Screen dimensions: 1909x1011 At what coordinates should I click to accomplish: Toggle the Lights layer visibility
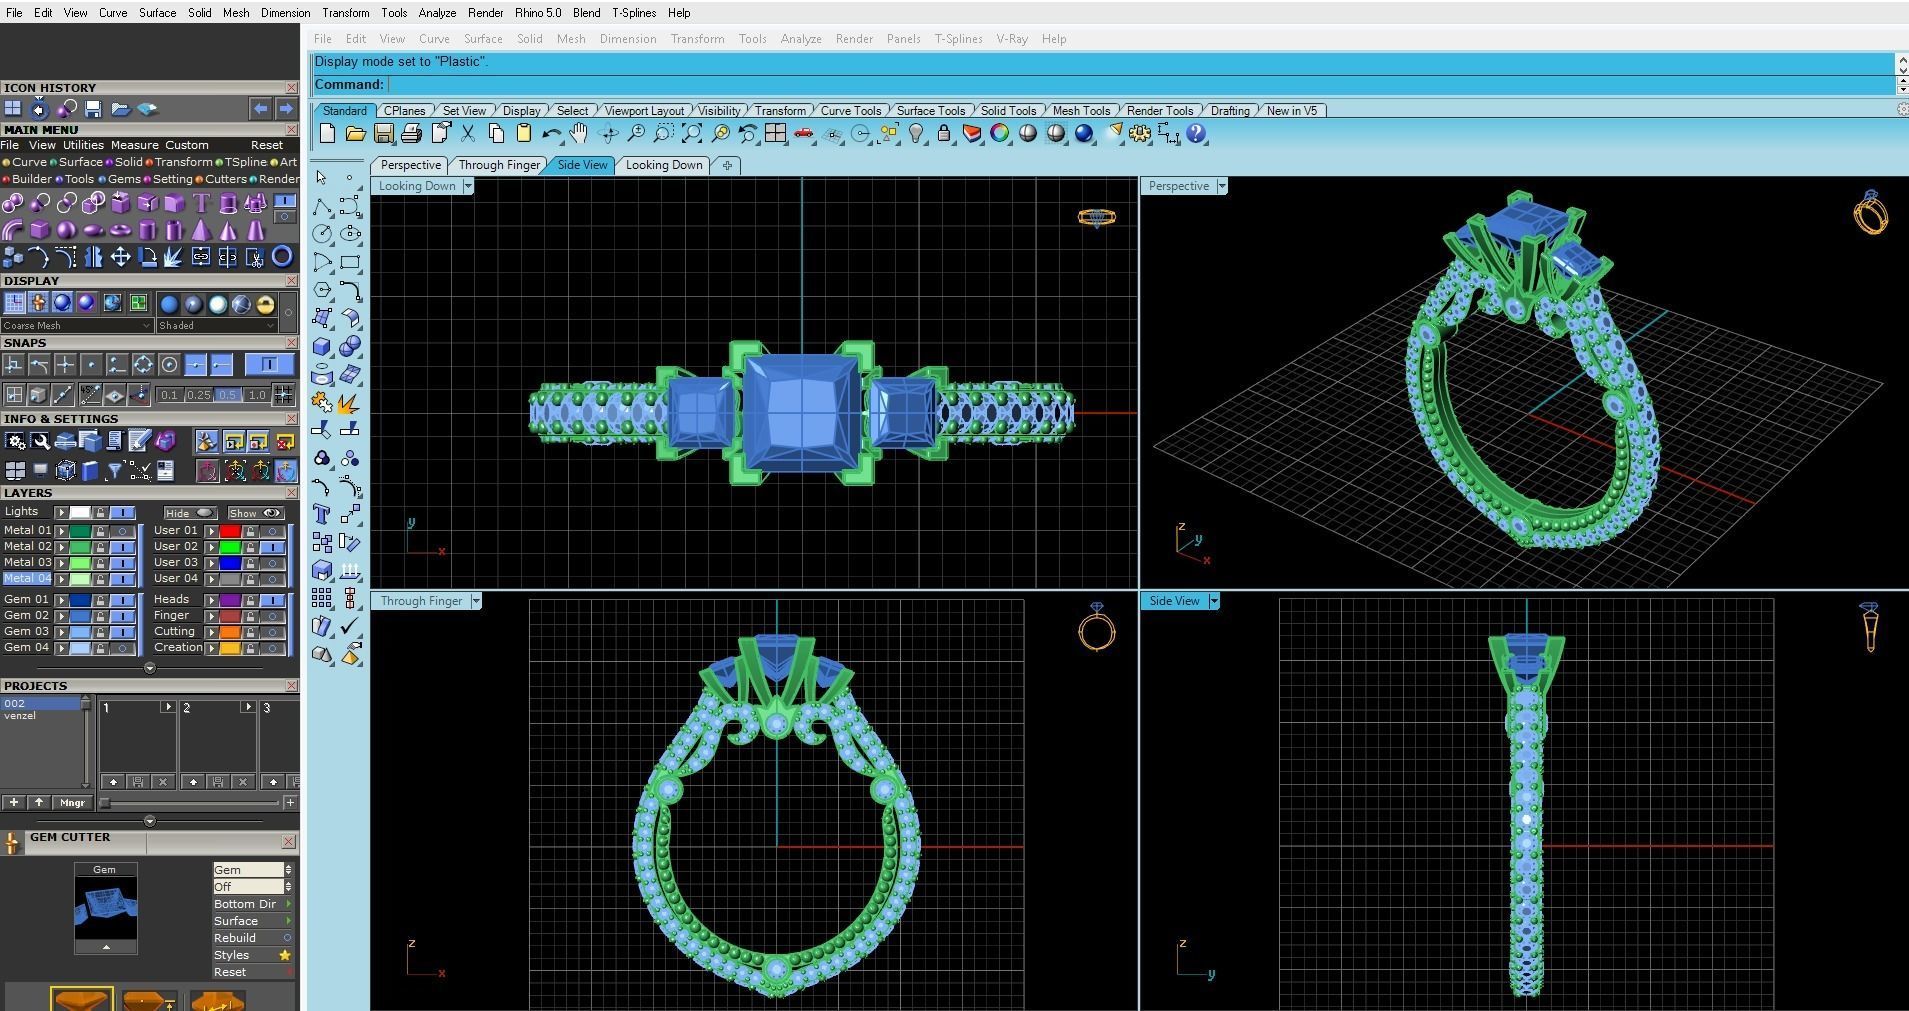[x=123, y=512]
